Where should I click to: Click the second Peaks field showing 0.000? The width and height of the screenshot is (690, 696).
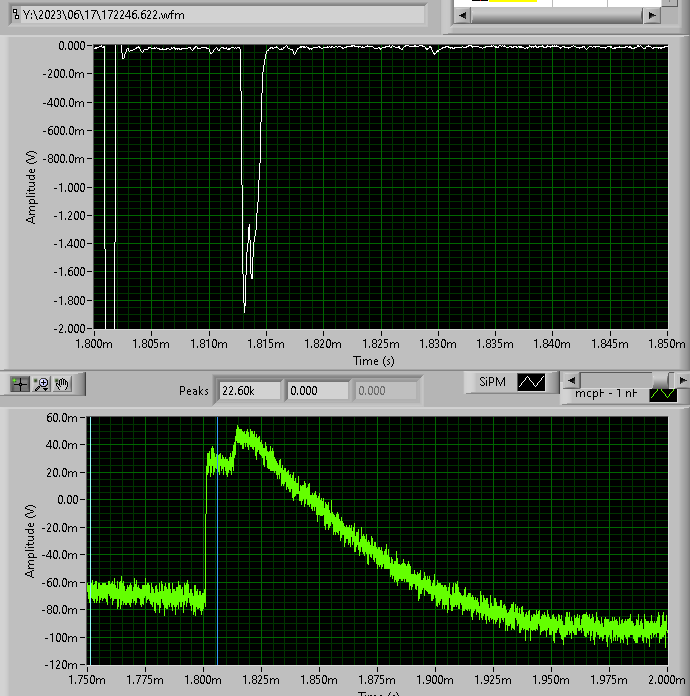(x=316, y=391)
